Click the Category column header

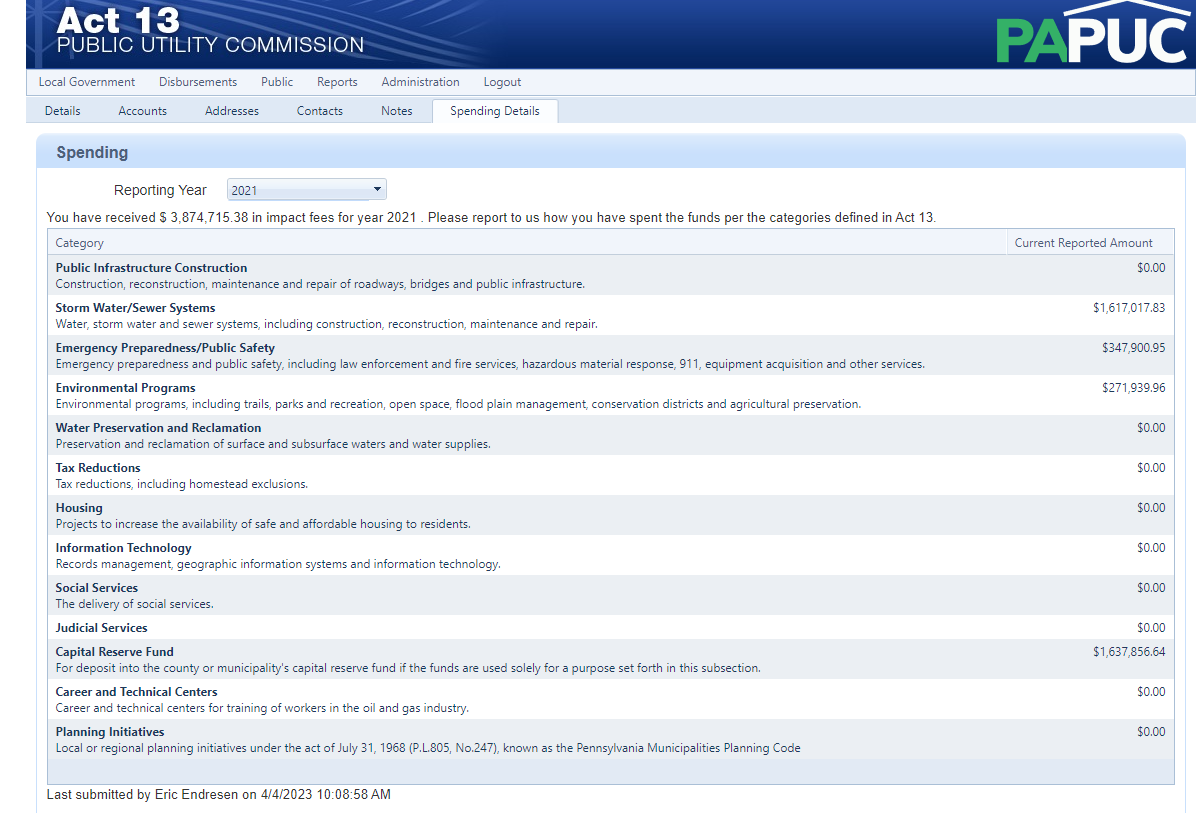click(x=80, y=243)
